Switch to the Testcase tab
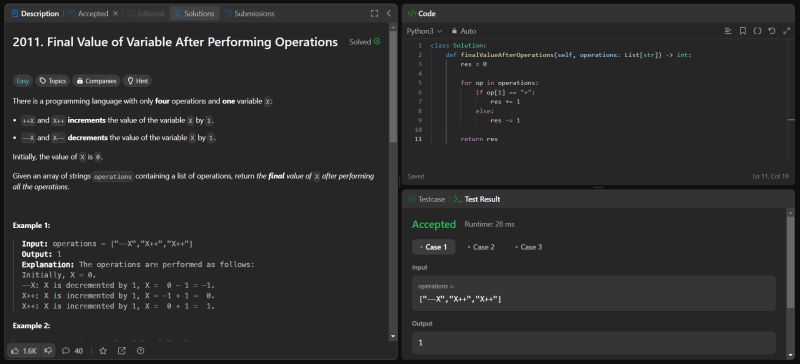The image size is (800, 364). 427,199
